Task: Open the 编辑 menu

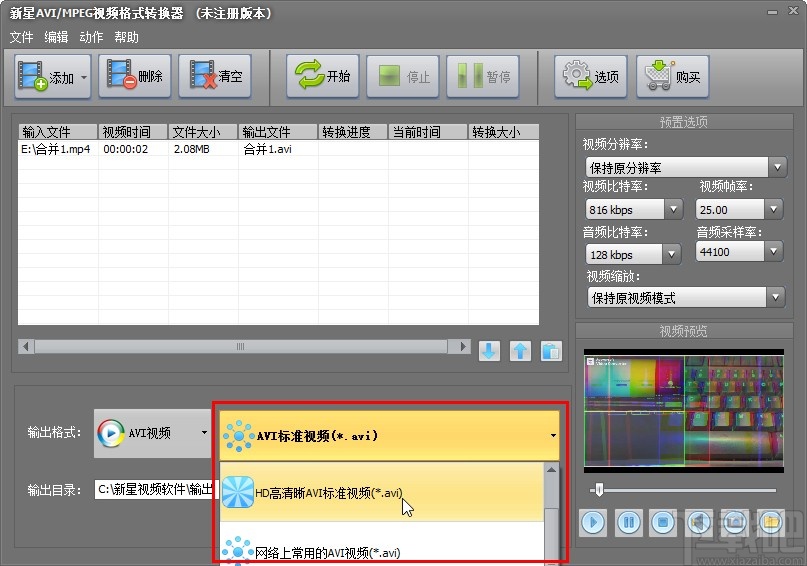Action: [x=56, y=37]
